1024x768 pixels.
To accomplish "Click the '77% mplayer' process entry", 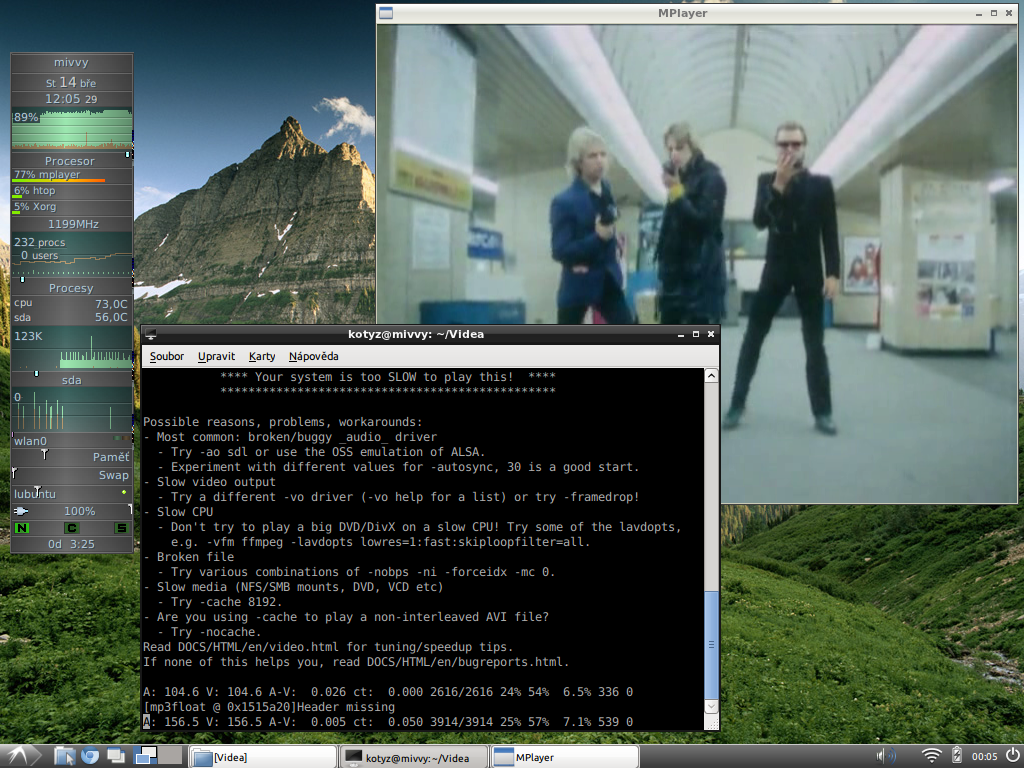I will click(x=72, y=175).
